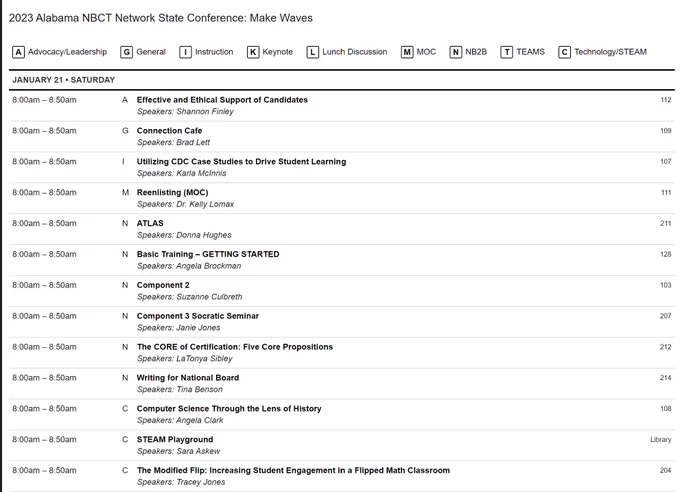Screen dimensions: 680x492
Task: Click speaker name Karla McInnis
Action: (201, 174)
